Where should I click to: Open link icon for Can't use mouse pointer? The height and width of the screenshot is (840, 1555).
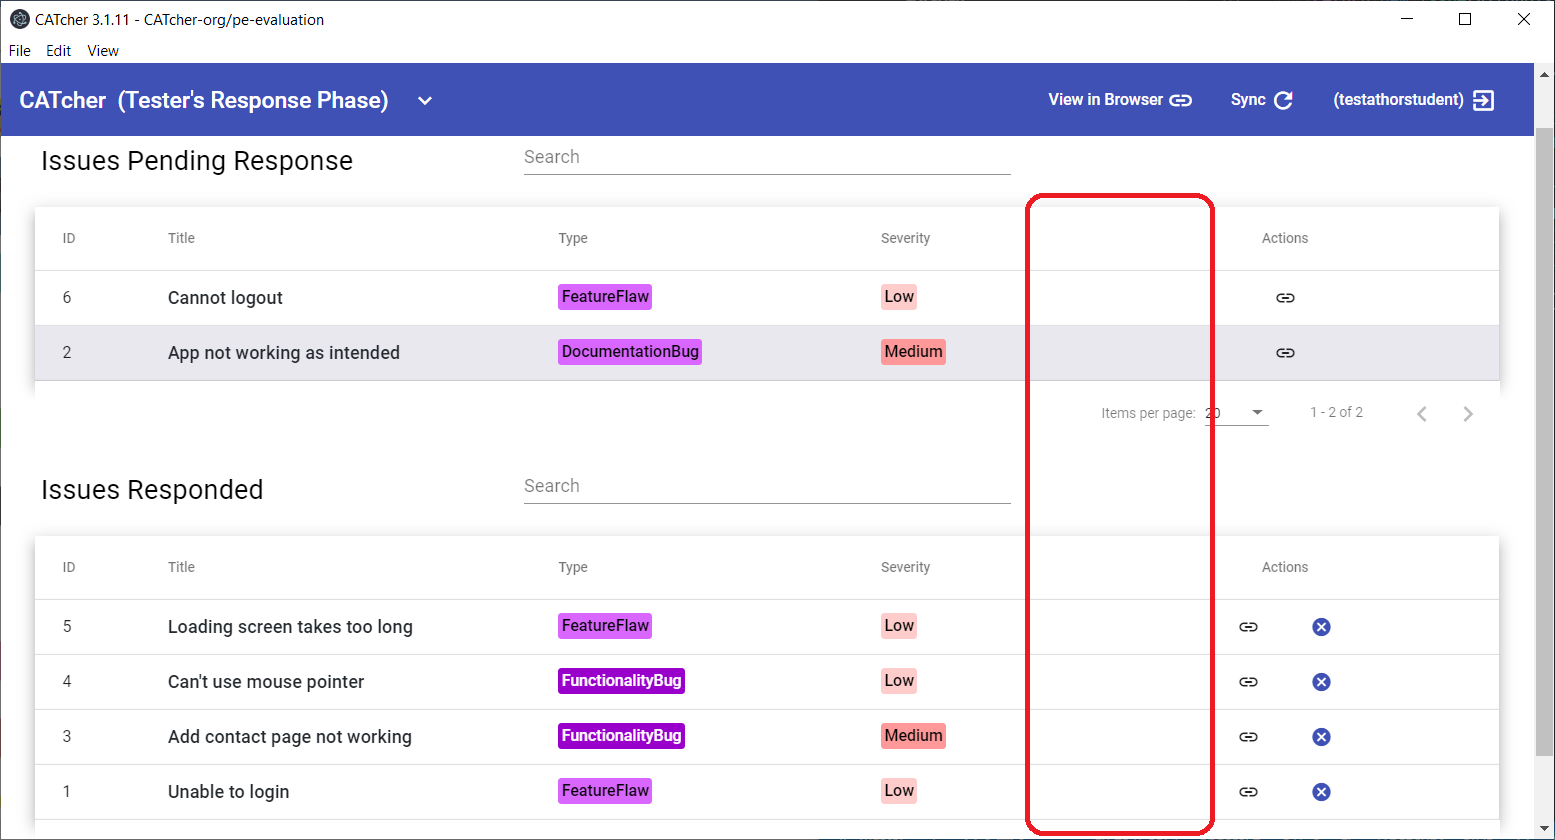point(1248,682)
